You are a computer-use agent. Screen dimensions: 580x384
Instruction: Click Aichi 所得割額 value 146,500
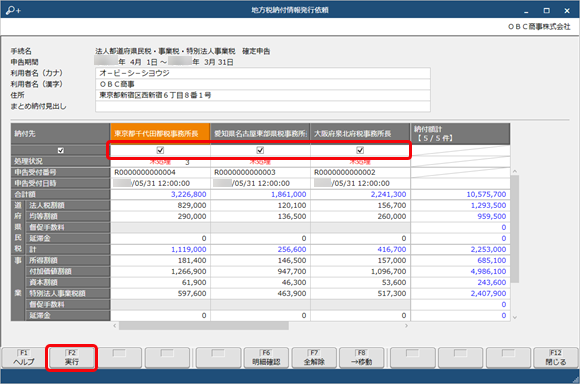tap(292, 260)
